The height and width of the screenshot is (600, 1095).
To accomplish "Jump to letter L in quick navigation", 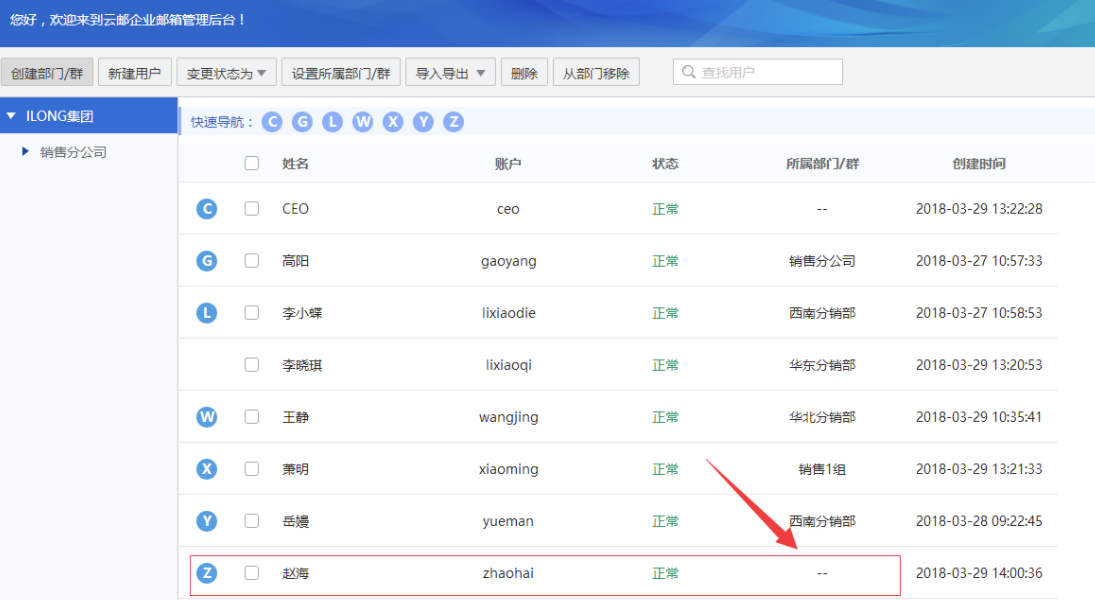I will pos(332,122).
